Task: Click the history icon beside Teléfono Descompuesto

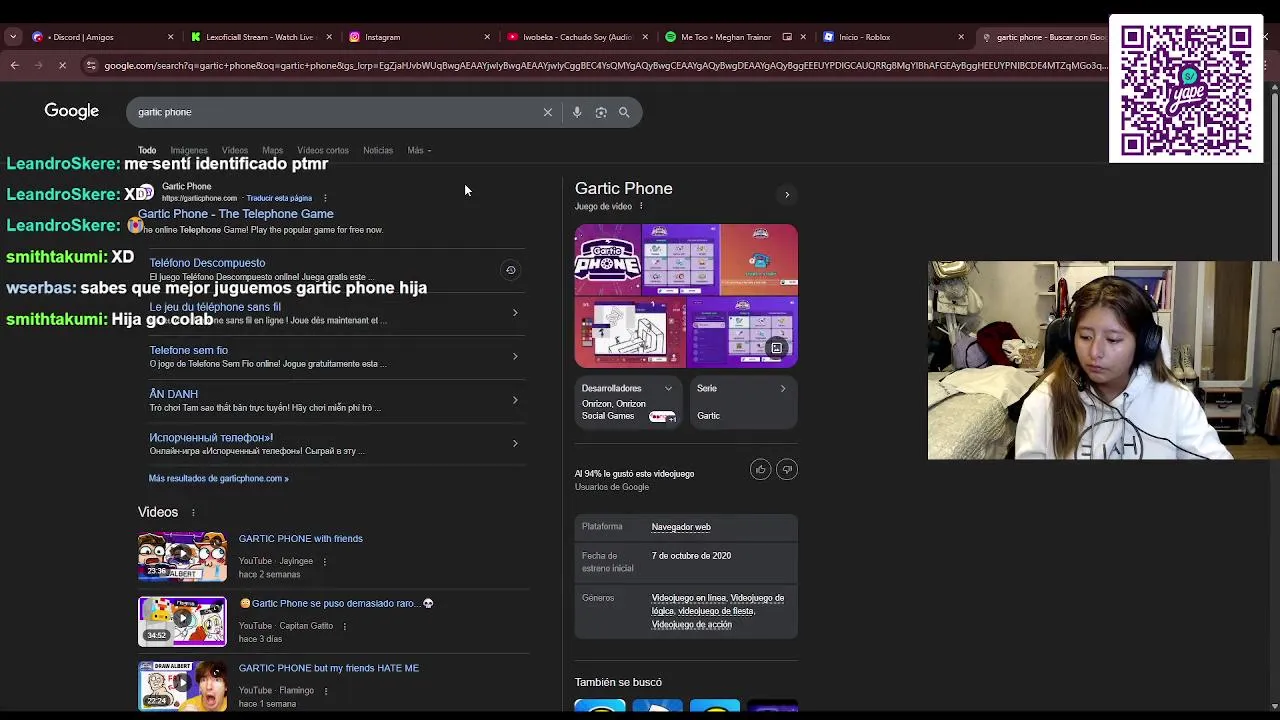Action: pyautogui.click(x=510, y=270)
